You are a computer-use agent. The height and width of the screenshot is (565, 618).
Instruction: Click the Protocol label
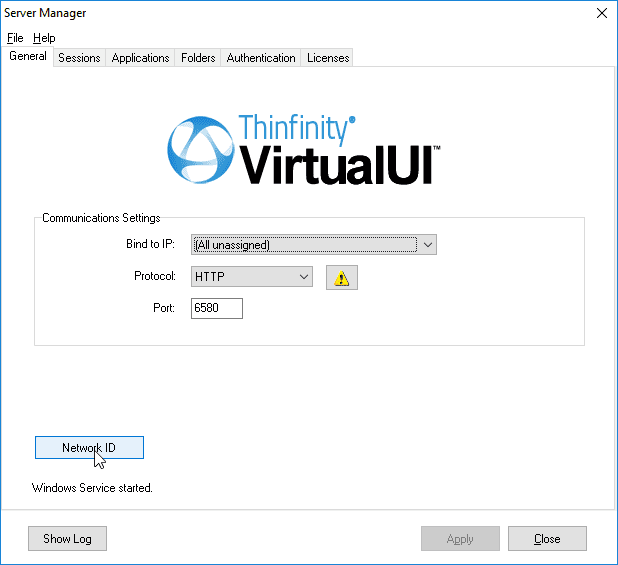155,276
